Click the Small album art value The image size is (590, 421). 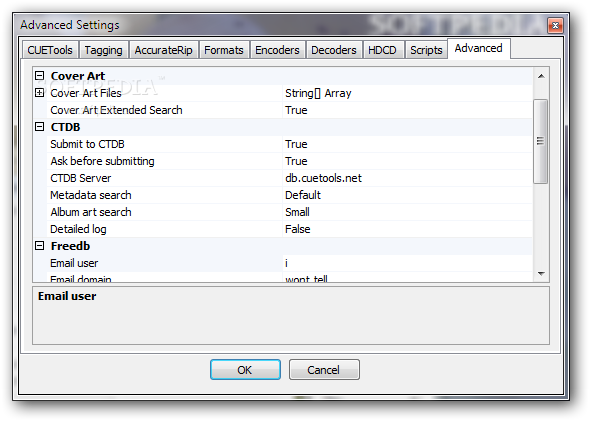(408, 212)
